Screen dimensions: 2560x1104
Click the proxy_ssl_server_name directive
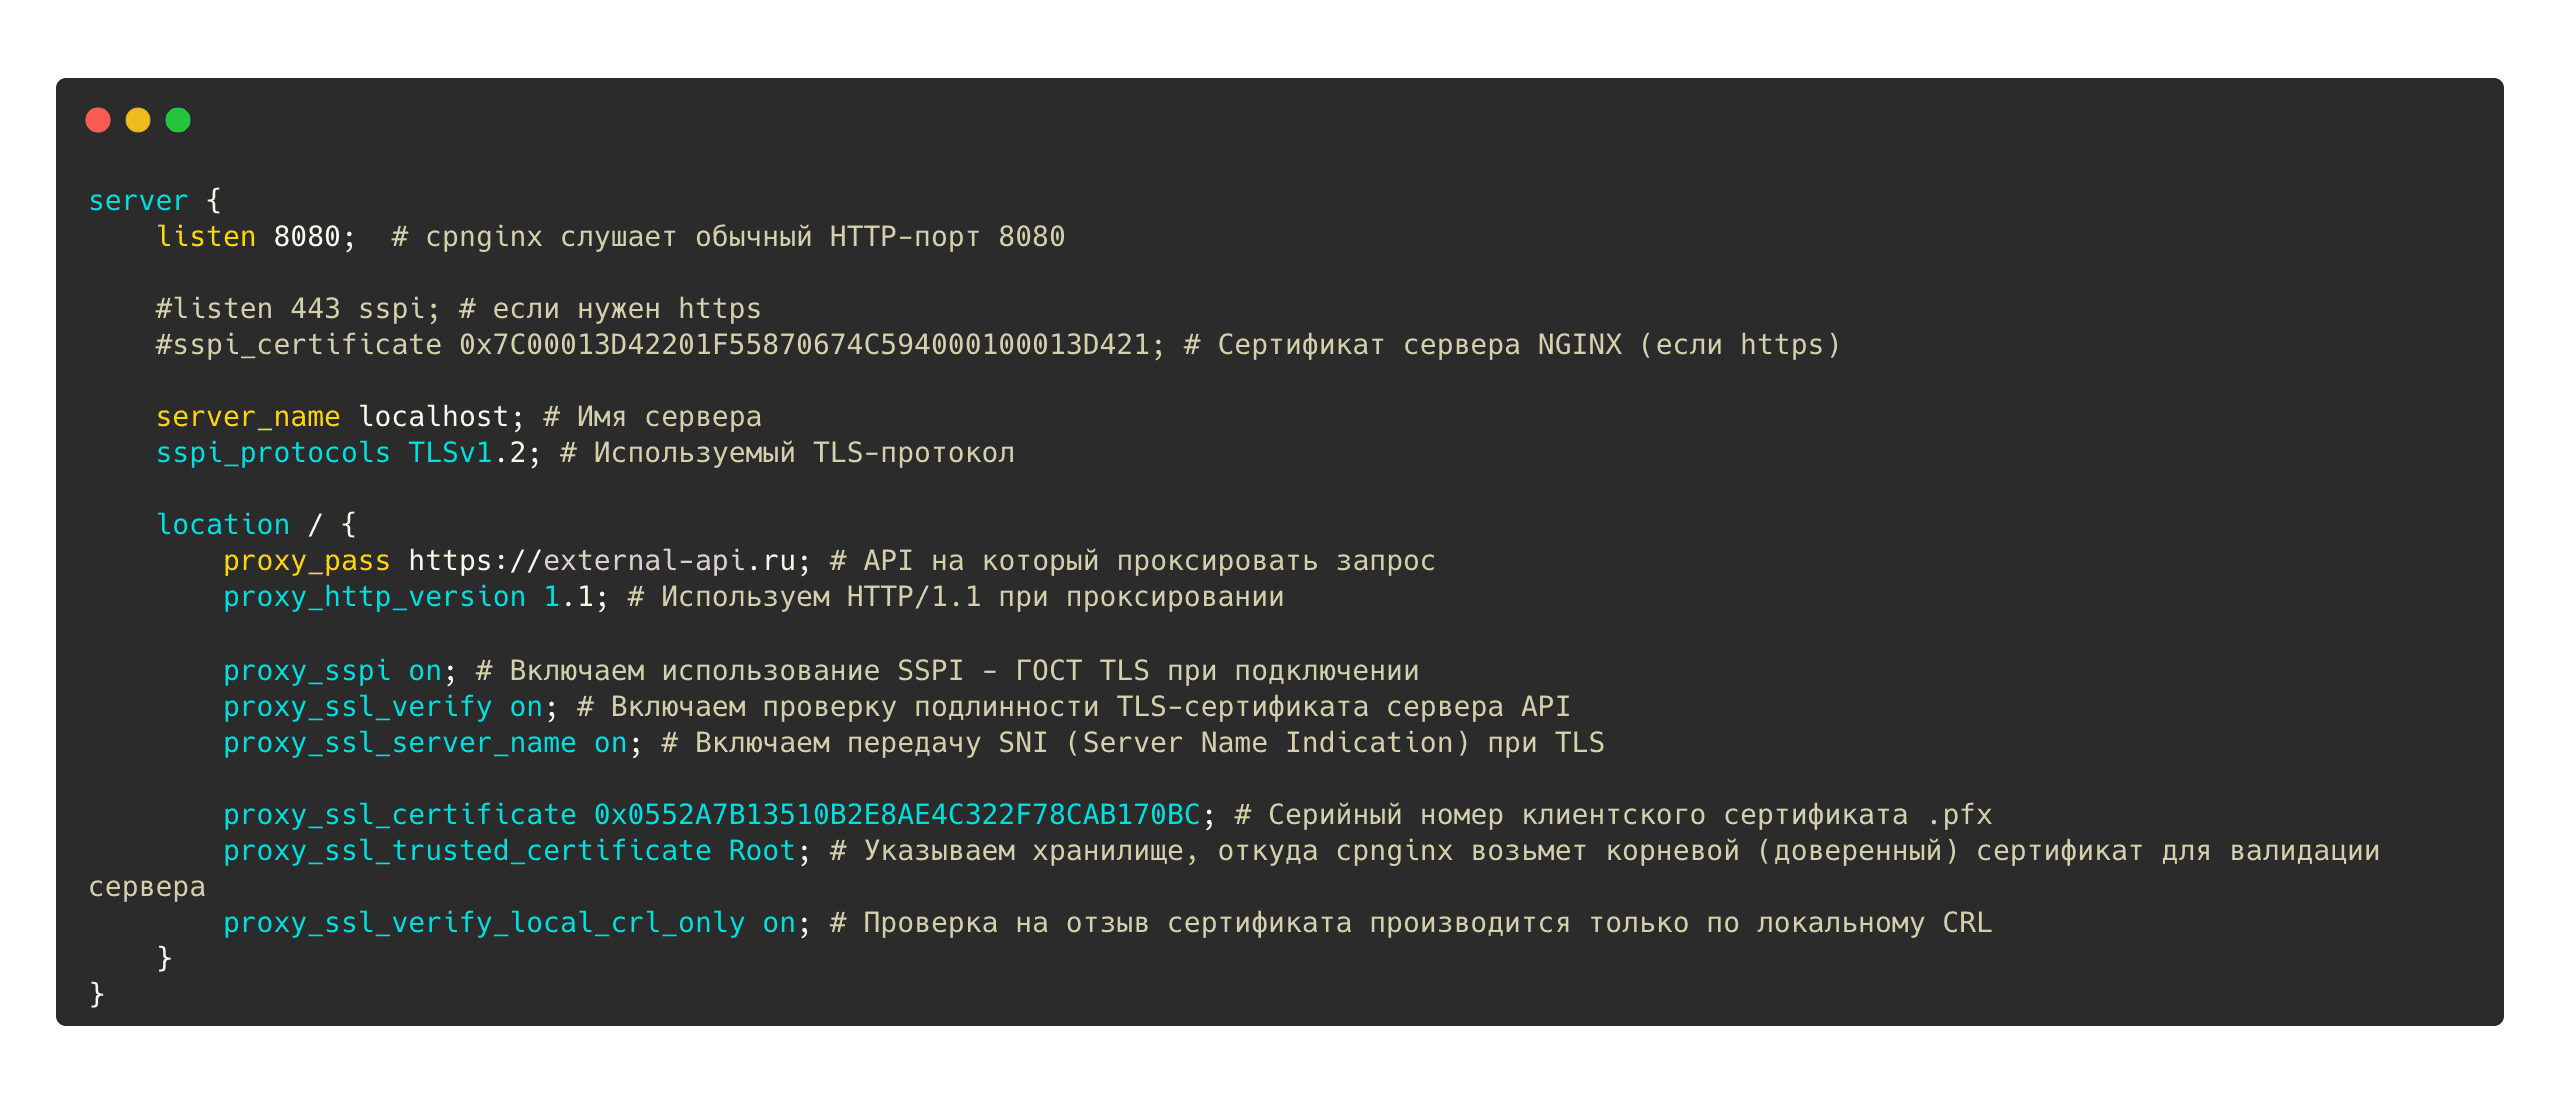(399, 743)
